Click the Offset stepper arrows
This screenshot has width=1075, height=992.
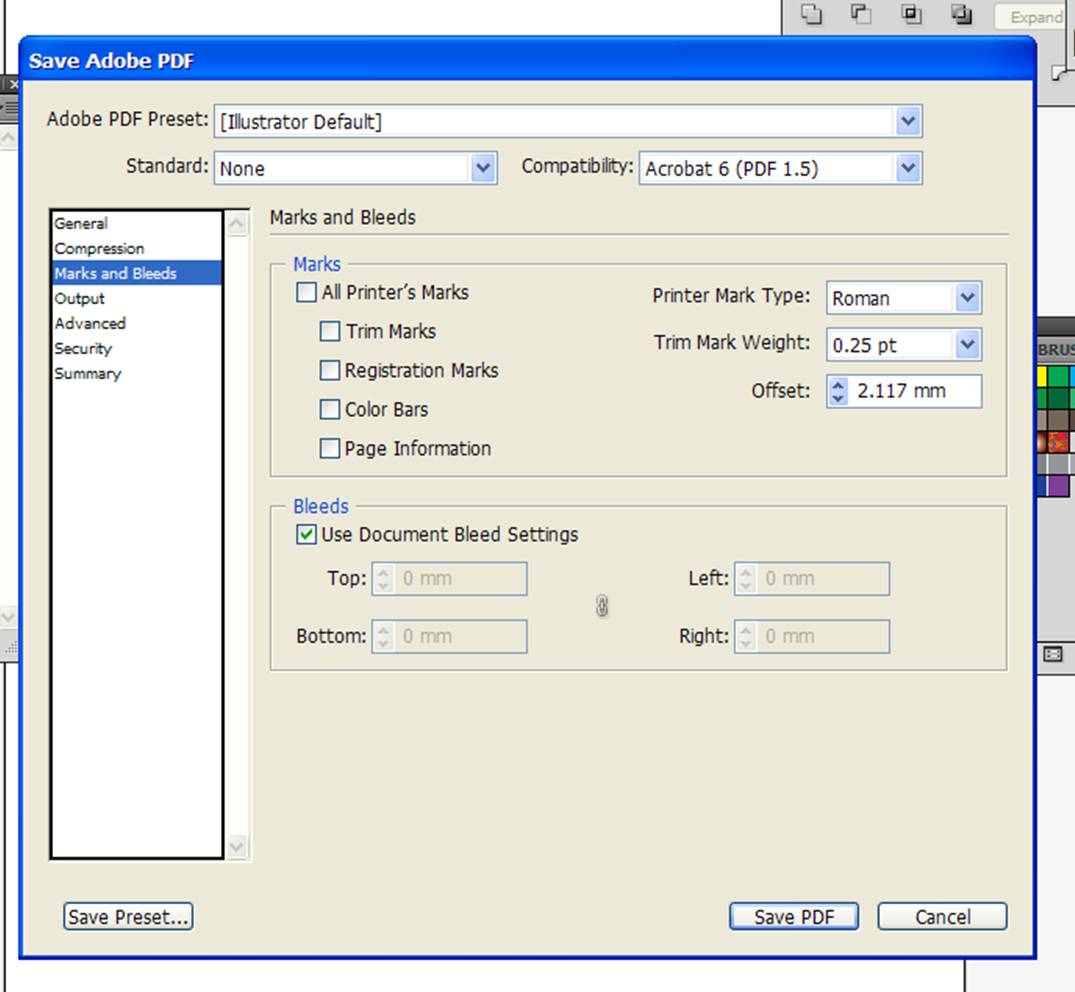[837, 391]
